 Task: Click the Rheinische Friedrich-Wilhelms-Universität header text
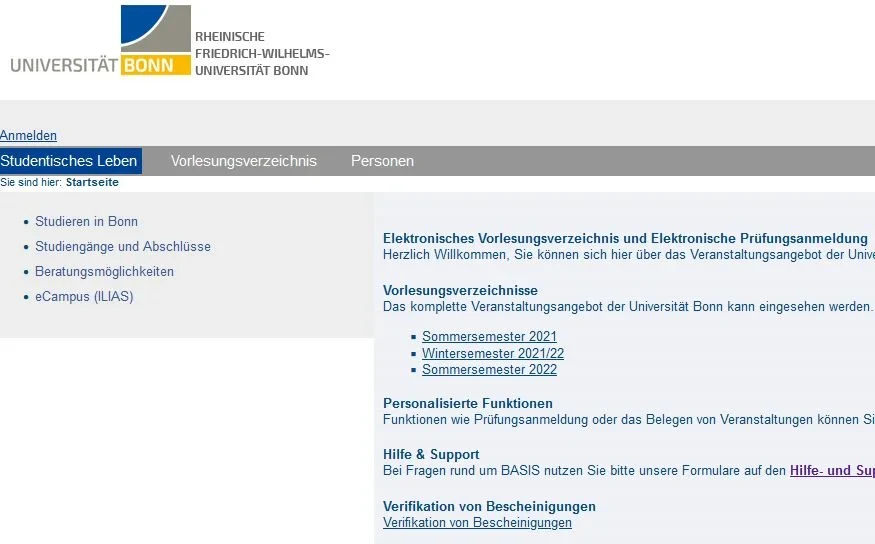[x=261, y=53]
